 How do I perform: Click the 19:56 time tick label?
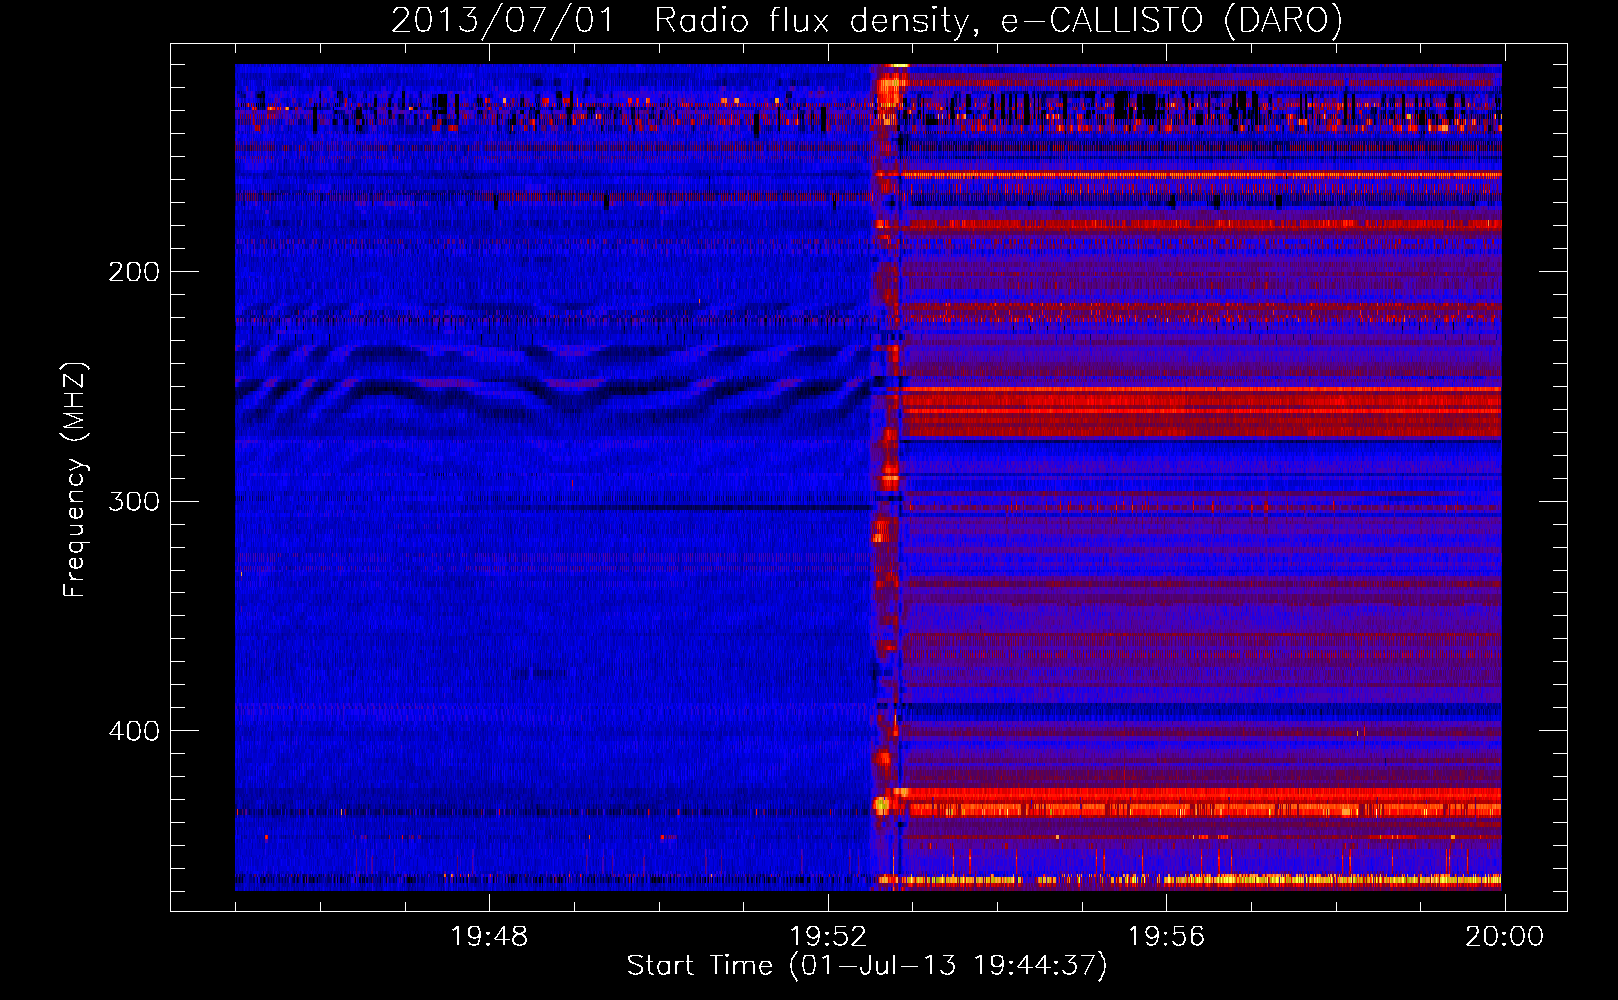click(x=1166, y=937)
